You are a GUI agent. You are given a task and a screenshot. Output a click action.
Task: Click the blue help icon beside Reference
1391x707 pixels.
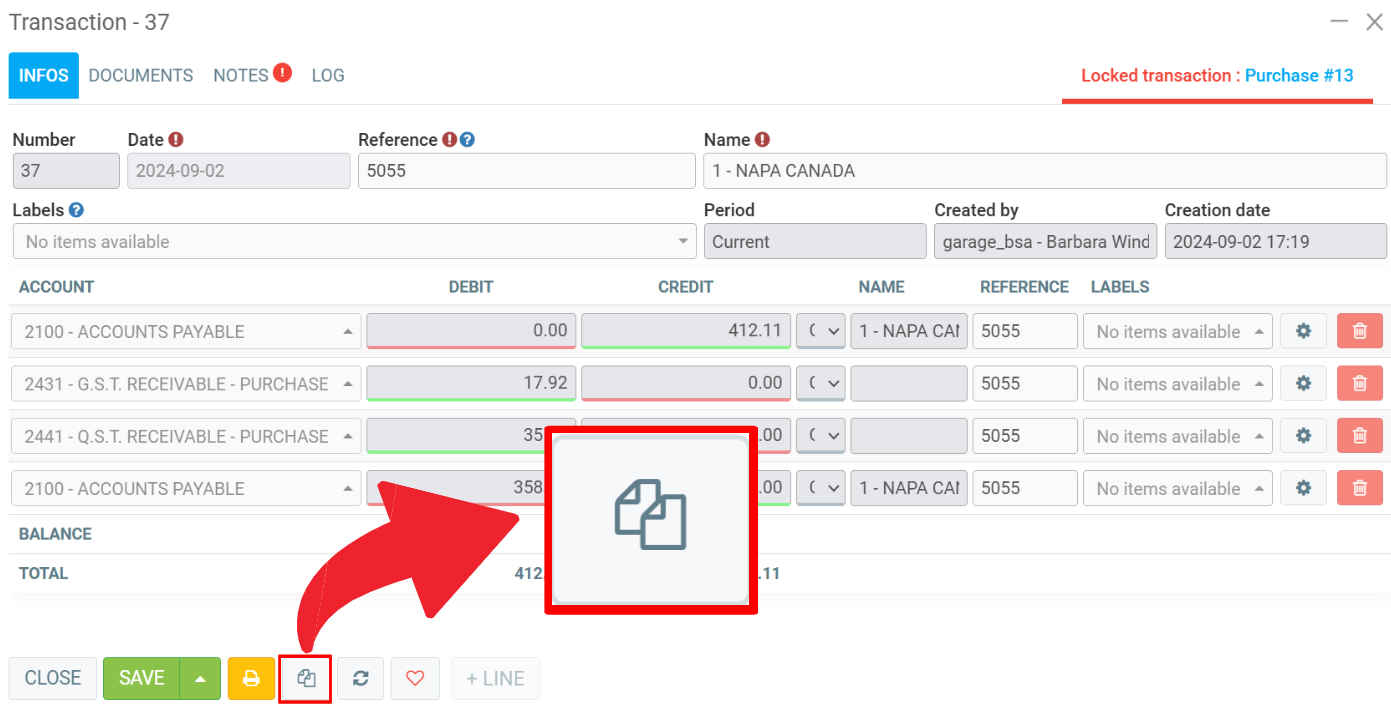[x=467, y=140]
